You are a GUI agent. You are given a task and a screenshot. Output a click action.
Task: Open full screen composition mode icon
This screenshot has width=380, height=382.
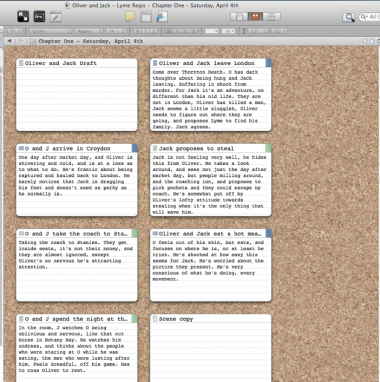coord(23,17)
